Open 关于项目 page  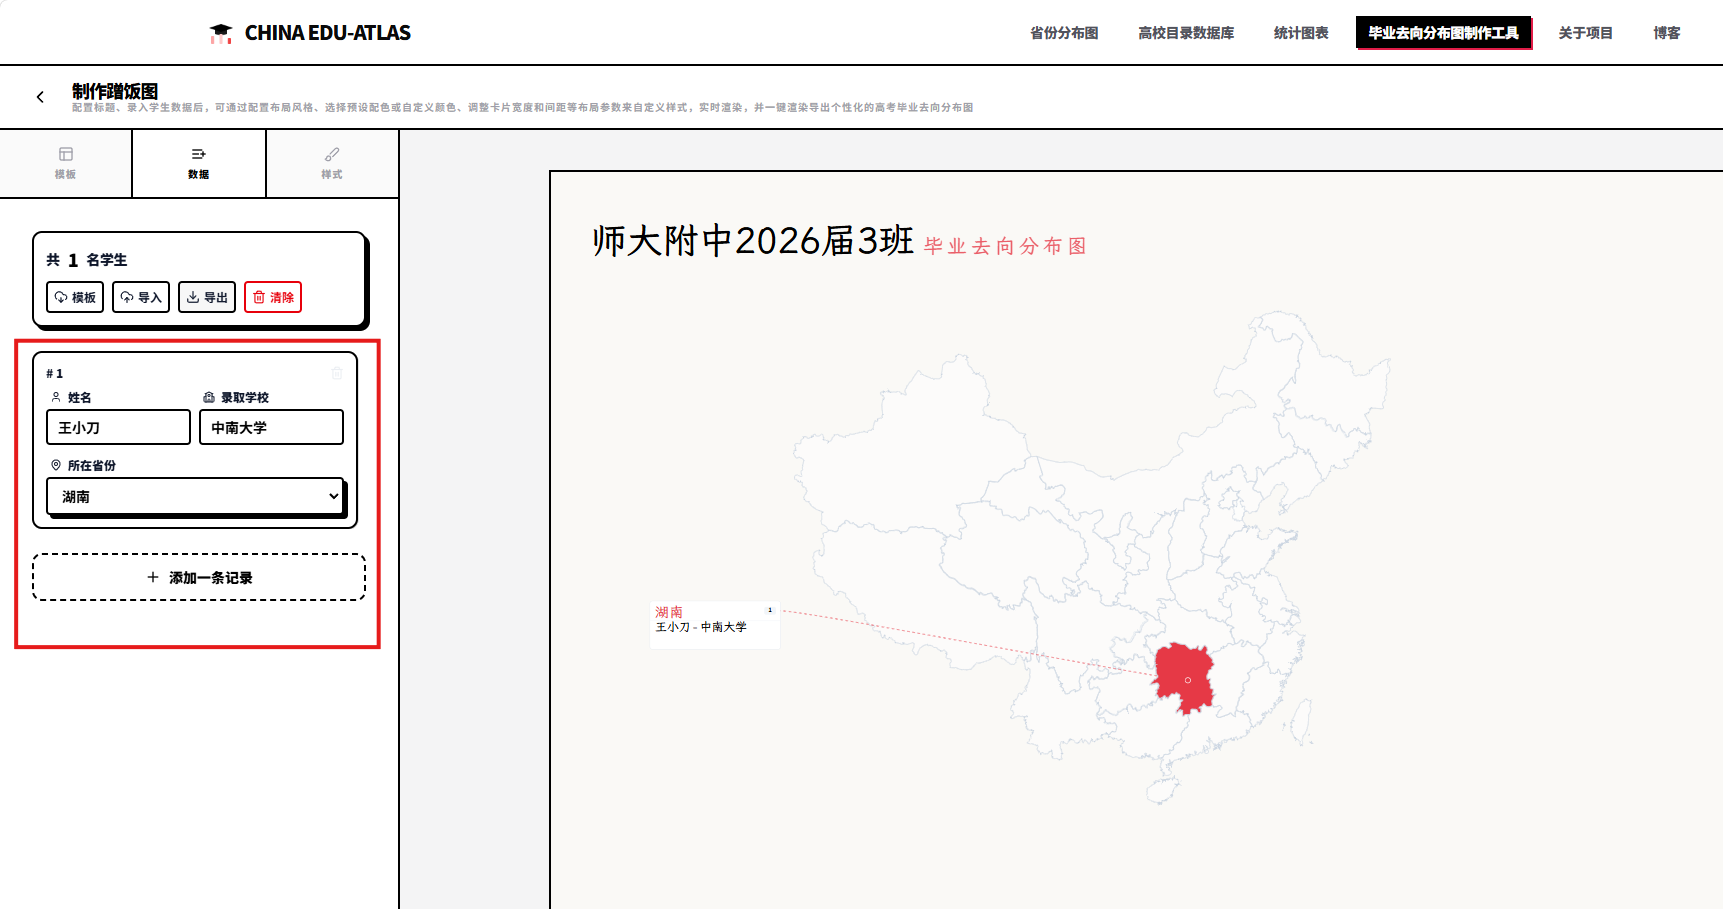click(x=1585, y=33)
